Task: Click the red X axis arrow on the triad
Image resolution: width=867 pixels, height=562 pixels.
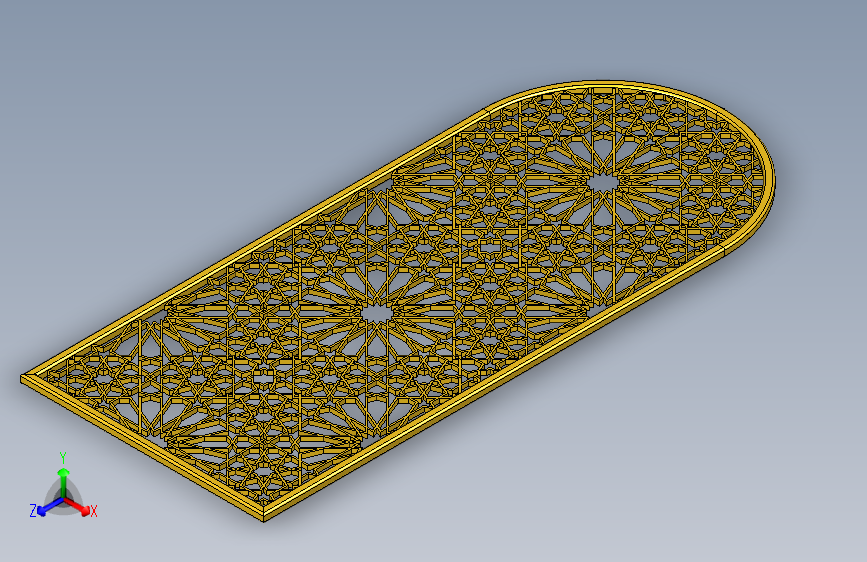Action: [77, 506]
